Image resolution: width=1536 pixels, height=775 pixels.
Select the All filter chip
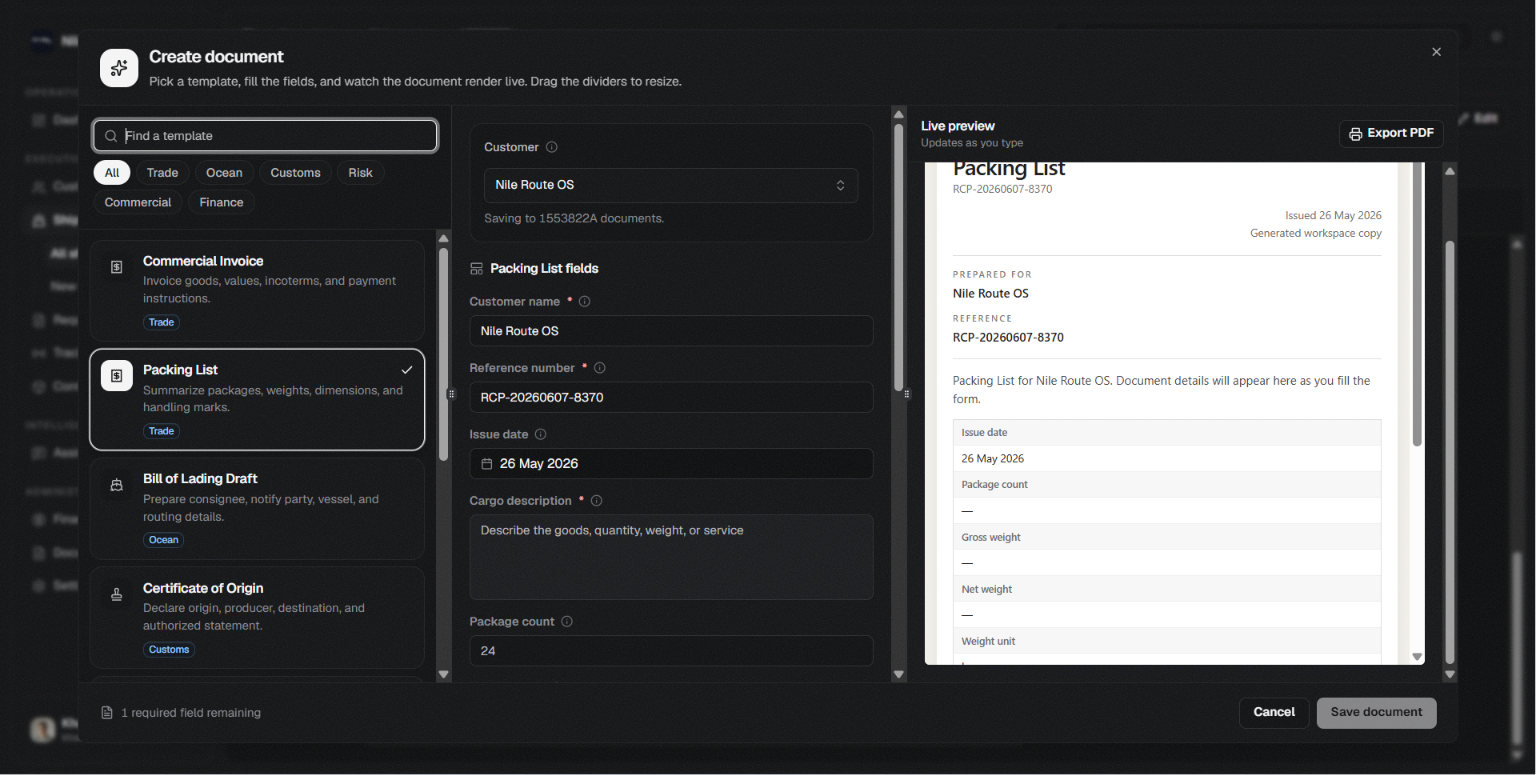click(x=112, y=173)
